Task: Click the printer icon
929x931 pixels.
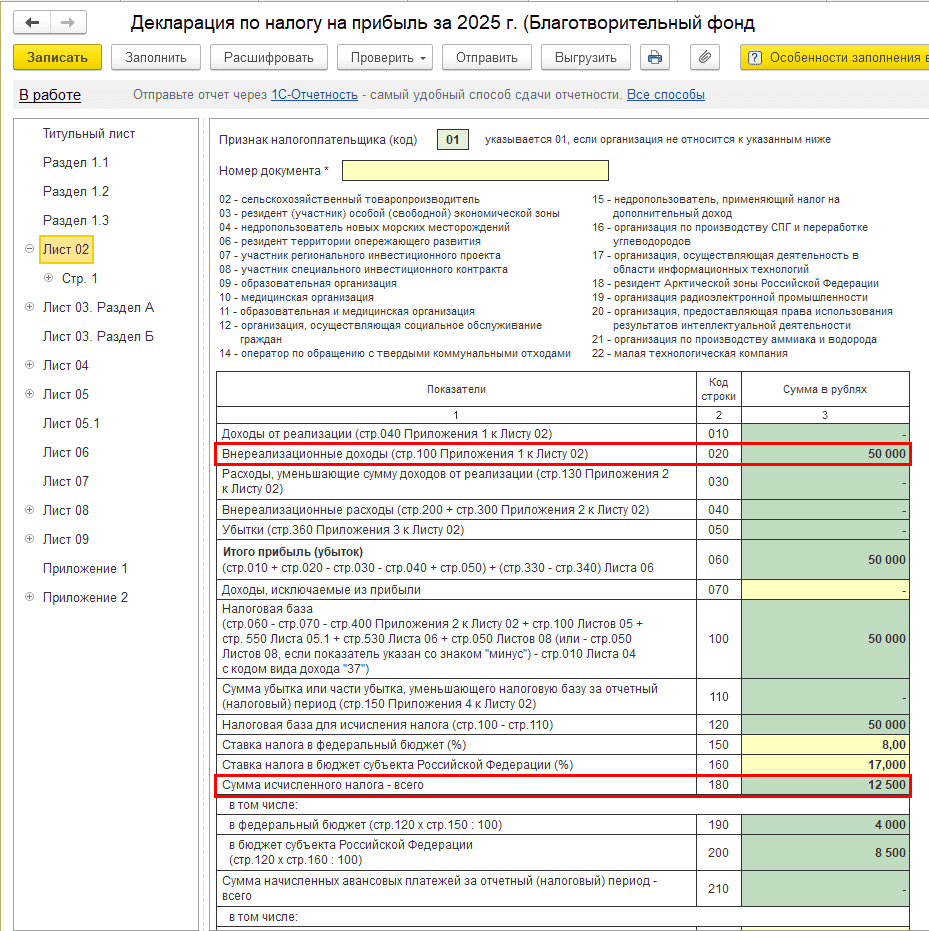Action: (x=655, y=57)
